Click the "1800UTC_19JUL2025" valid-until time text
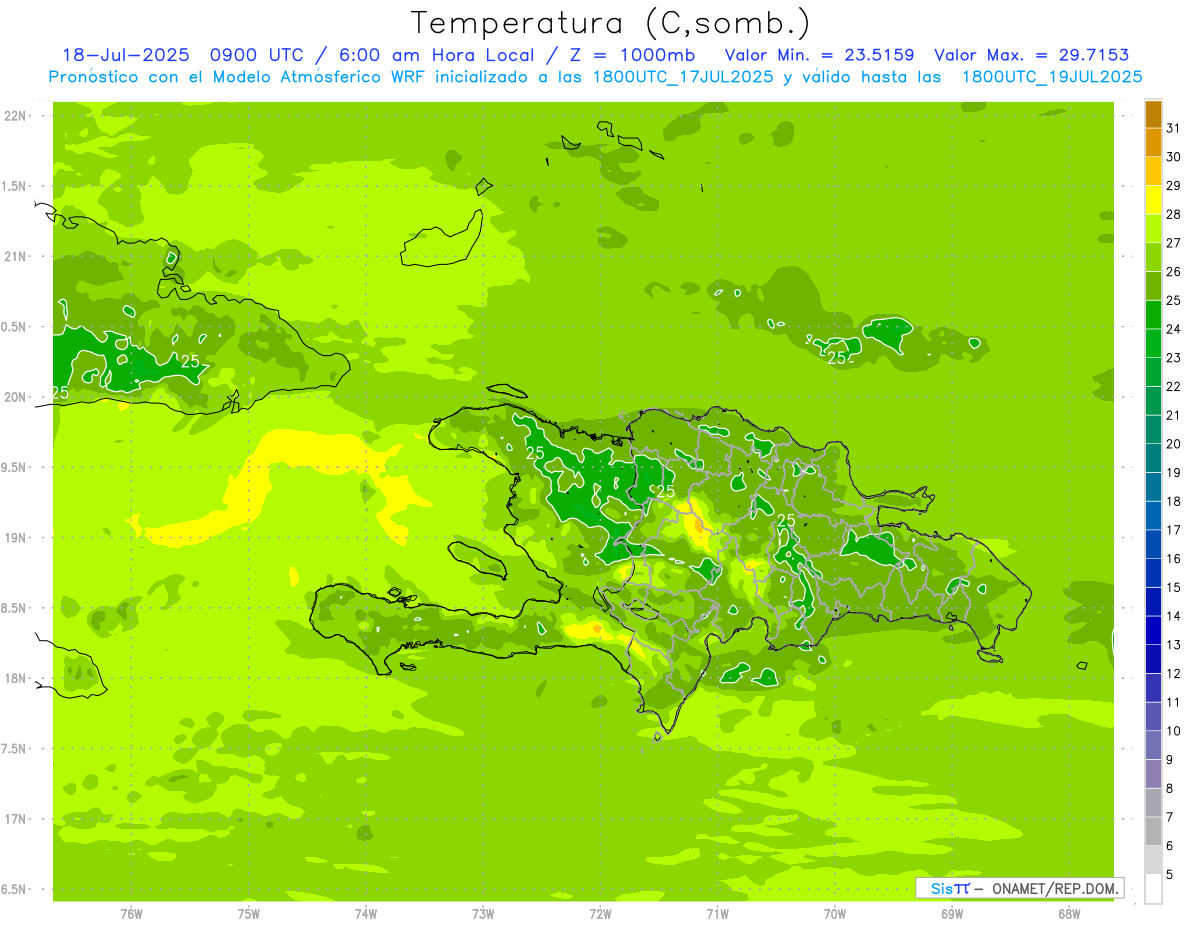Screen dimensions: 1200x927 coord(1051,77)
